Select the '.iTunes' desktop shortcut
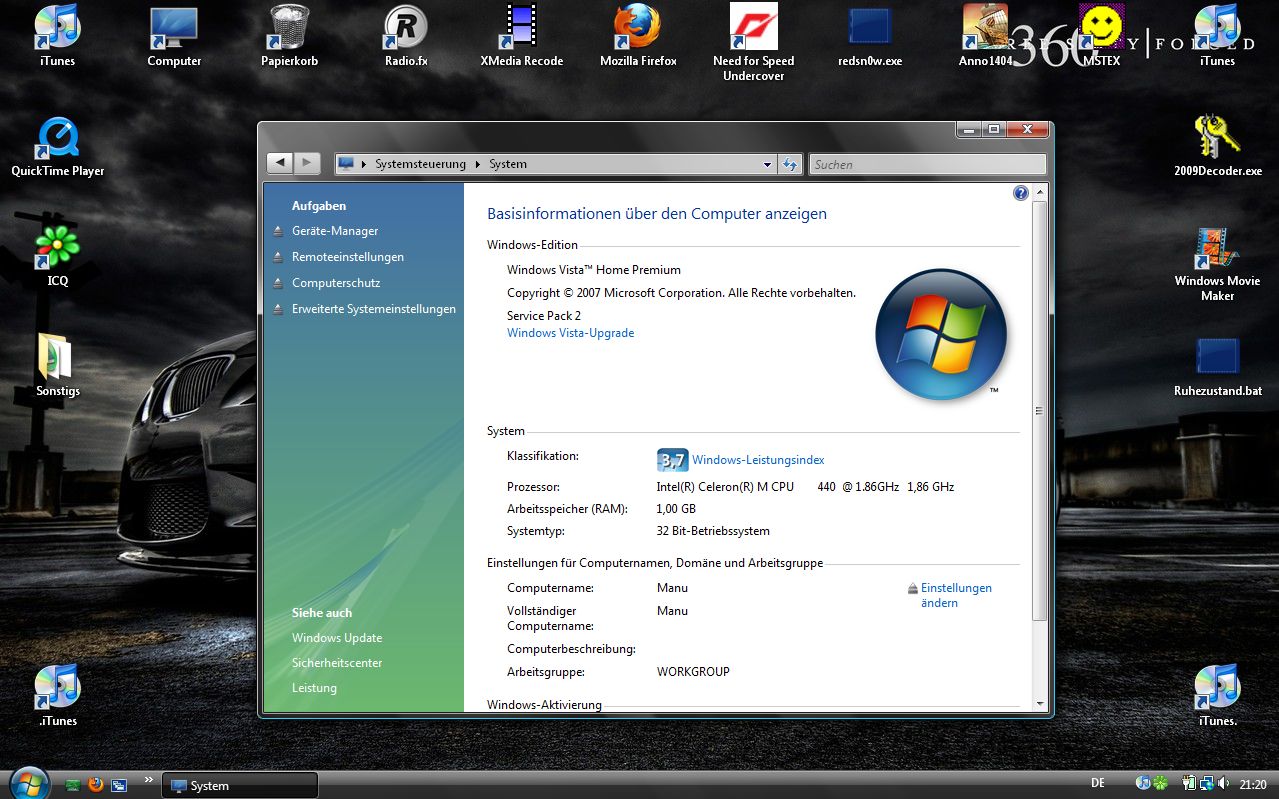Image resolution: width=1279 pixels, height=799 pixels. (x=58, y=697)
